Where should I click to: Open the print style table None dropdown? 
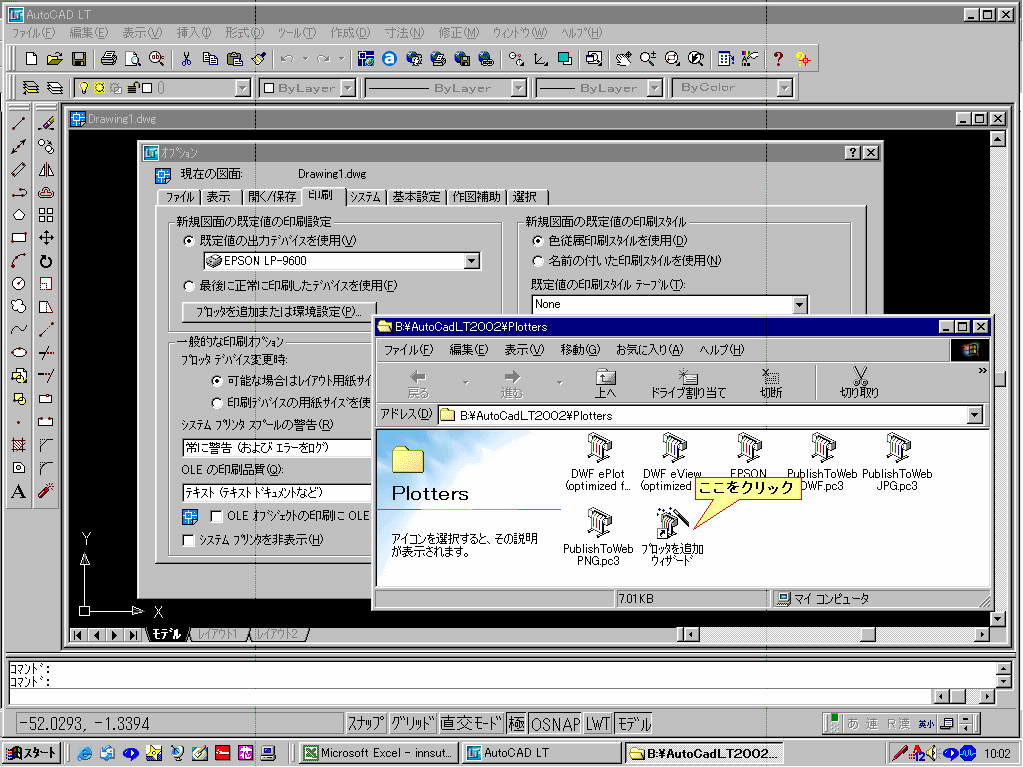800,305
